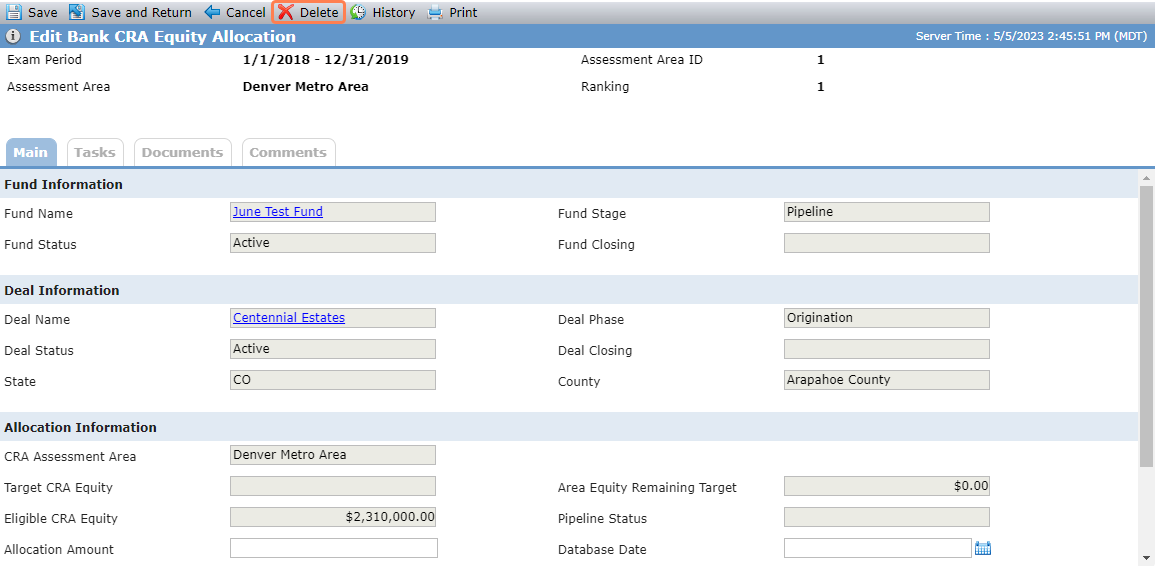Open the June Test Fund link

pos(278,212)
